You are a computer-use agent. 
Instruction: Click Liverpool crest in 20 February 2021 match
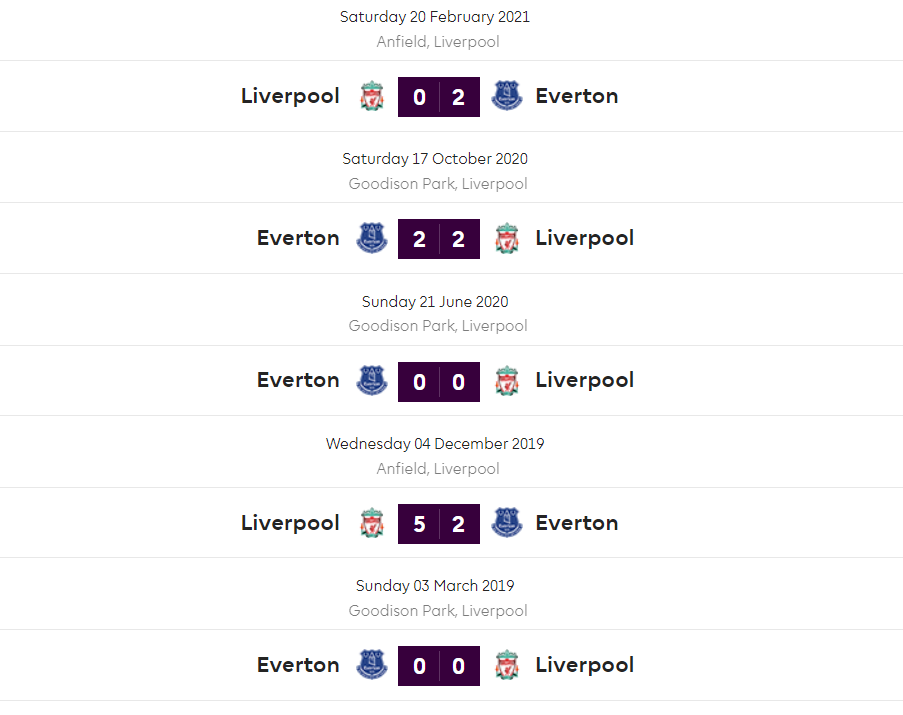click(x=372, y=96)
